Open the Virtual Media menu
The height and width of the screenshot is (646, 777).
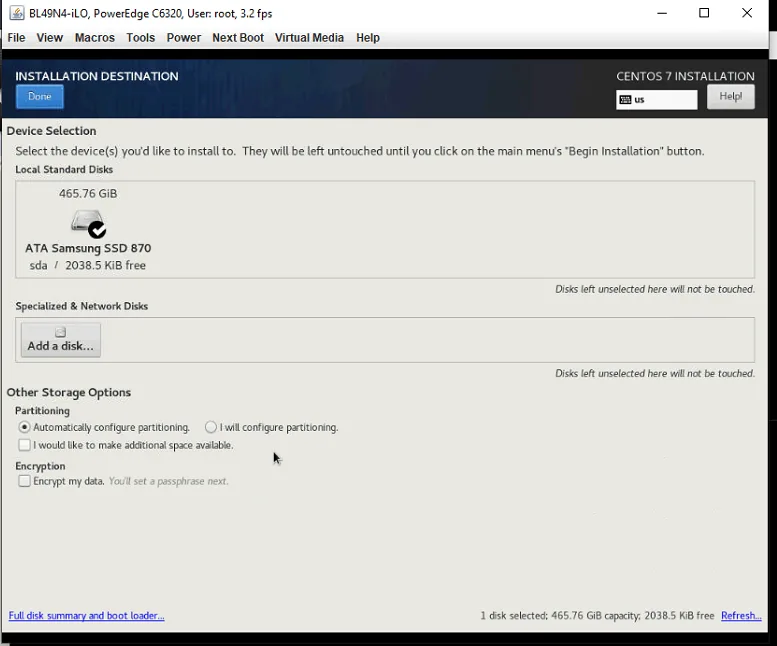point(309,38)
